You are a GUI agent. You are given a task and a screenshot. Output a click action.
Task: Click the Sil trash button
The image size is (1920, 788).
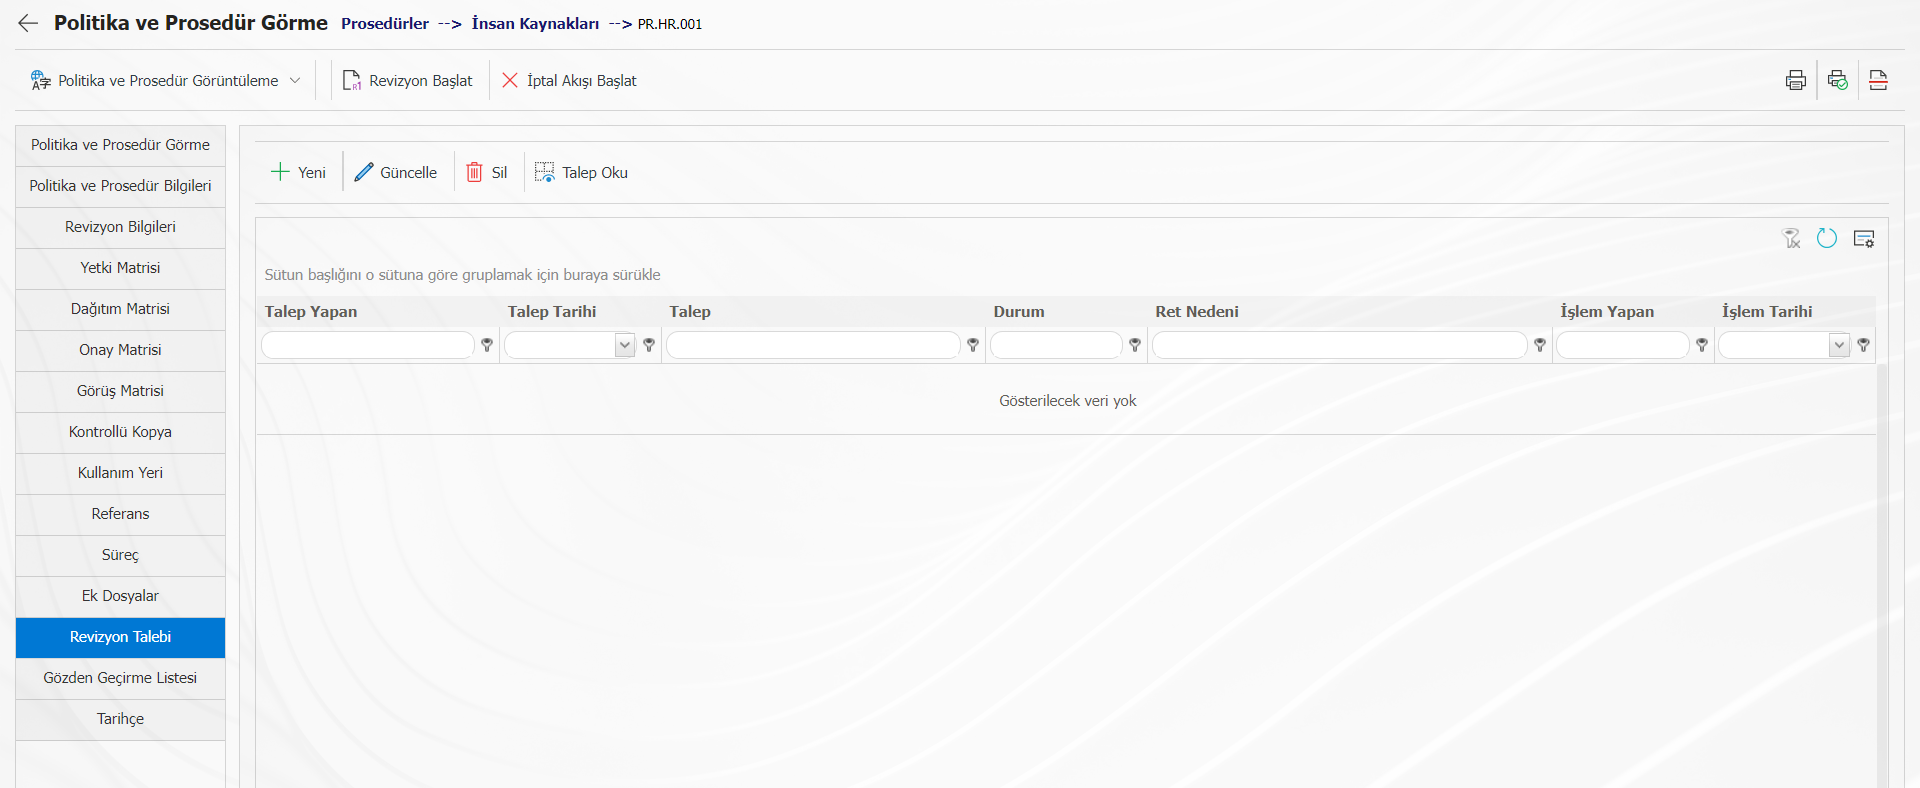click(x=487, y=172)
